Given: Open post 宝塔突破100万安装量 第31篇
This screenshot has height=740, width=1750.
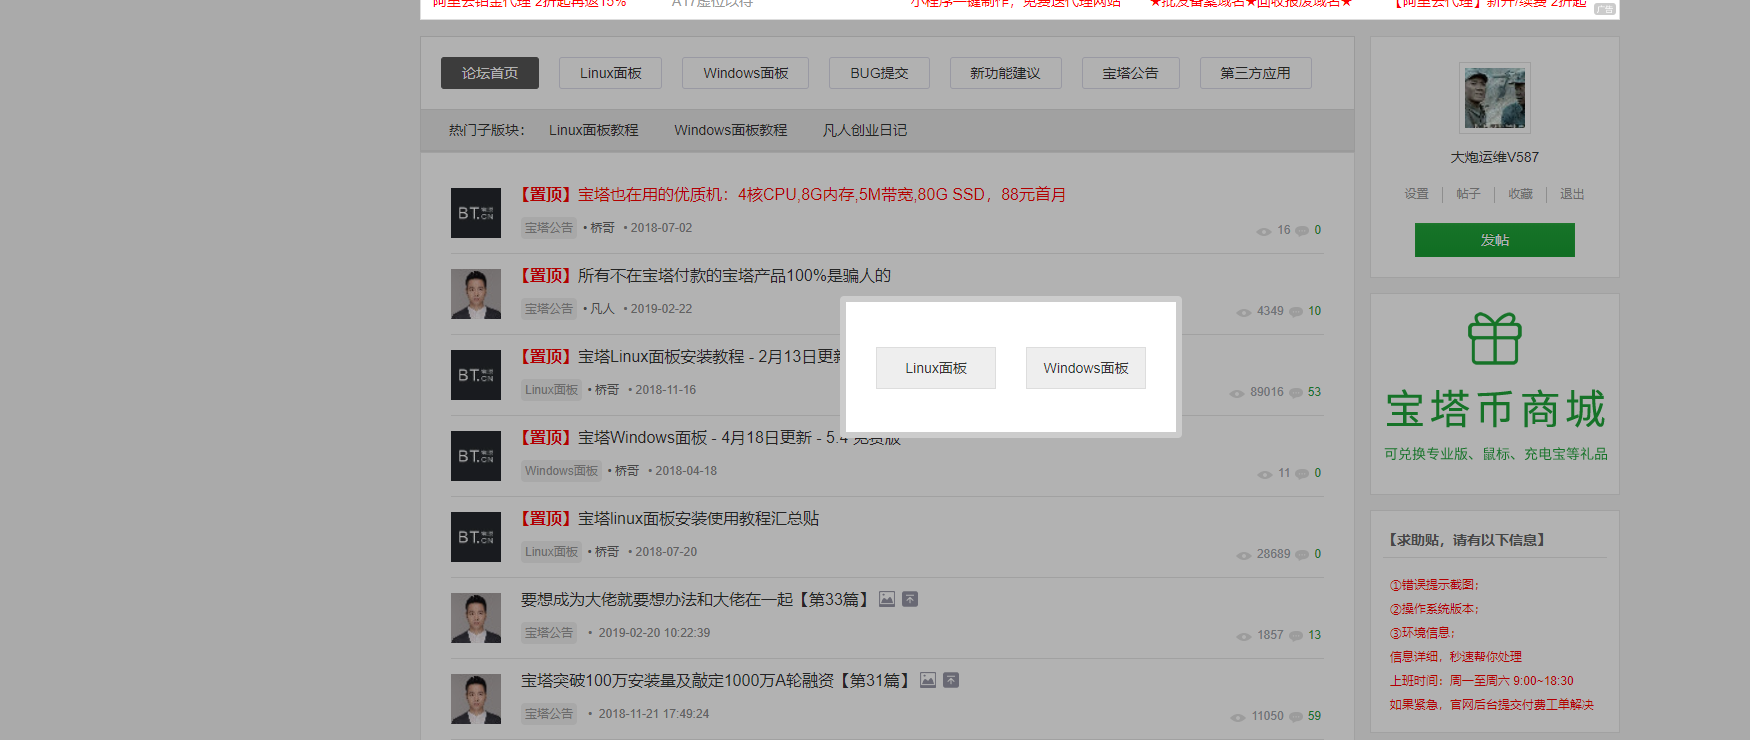Looking at the screenshot, I should [716, 680].
